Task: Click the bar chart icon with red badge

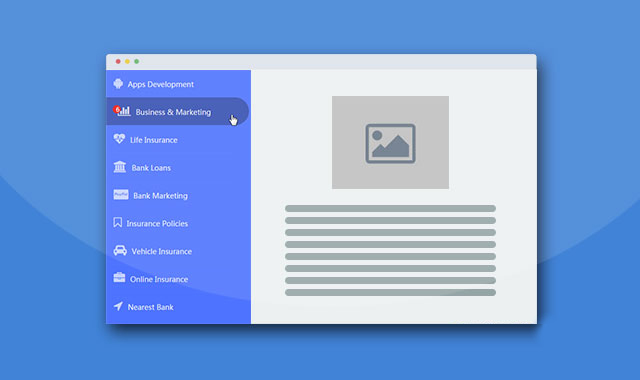Action: point(122,111)
